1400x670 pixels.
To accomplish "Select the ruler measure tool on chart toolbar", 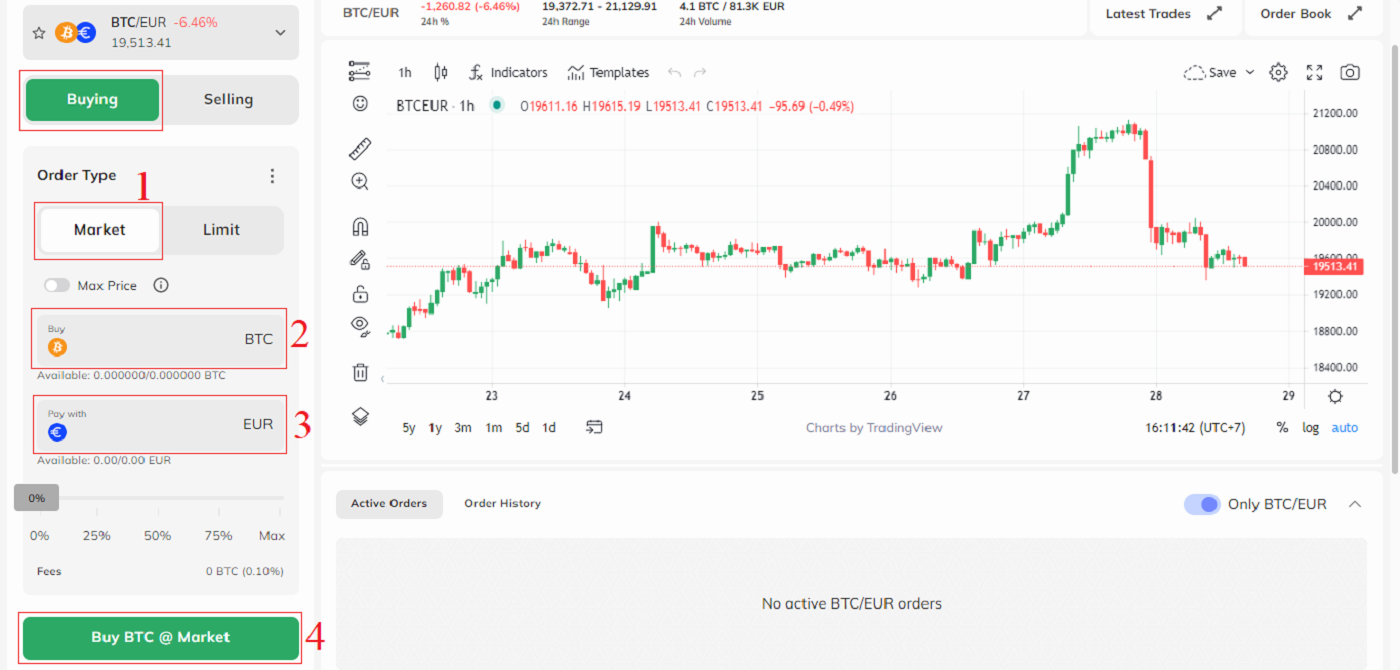I will point(360,147).
